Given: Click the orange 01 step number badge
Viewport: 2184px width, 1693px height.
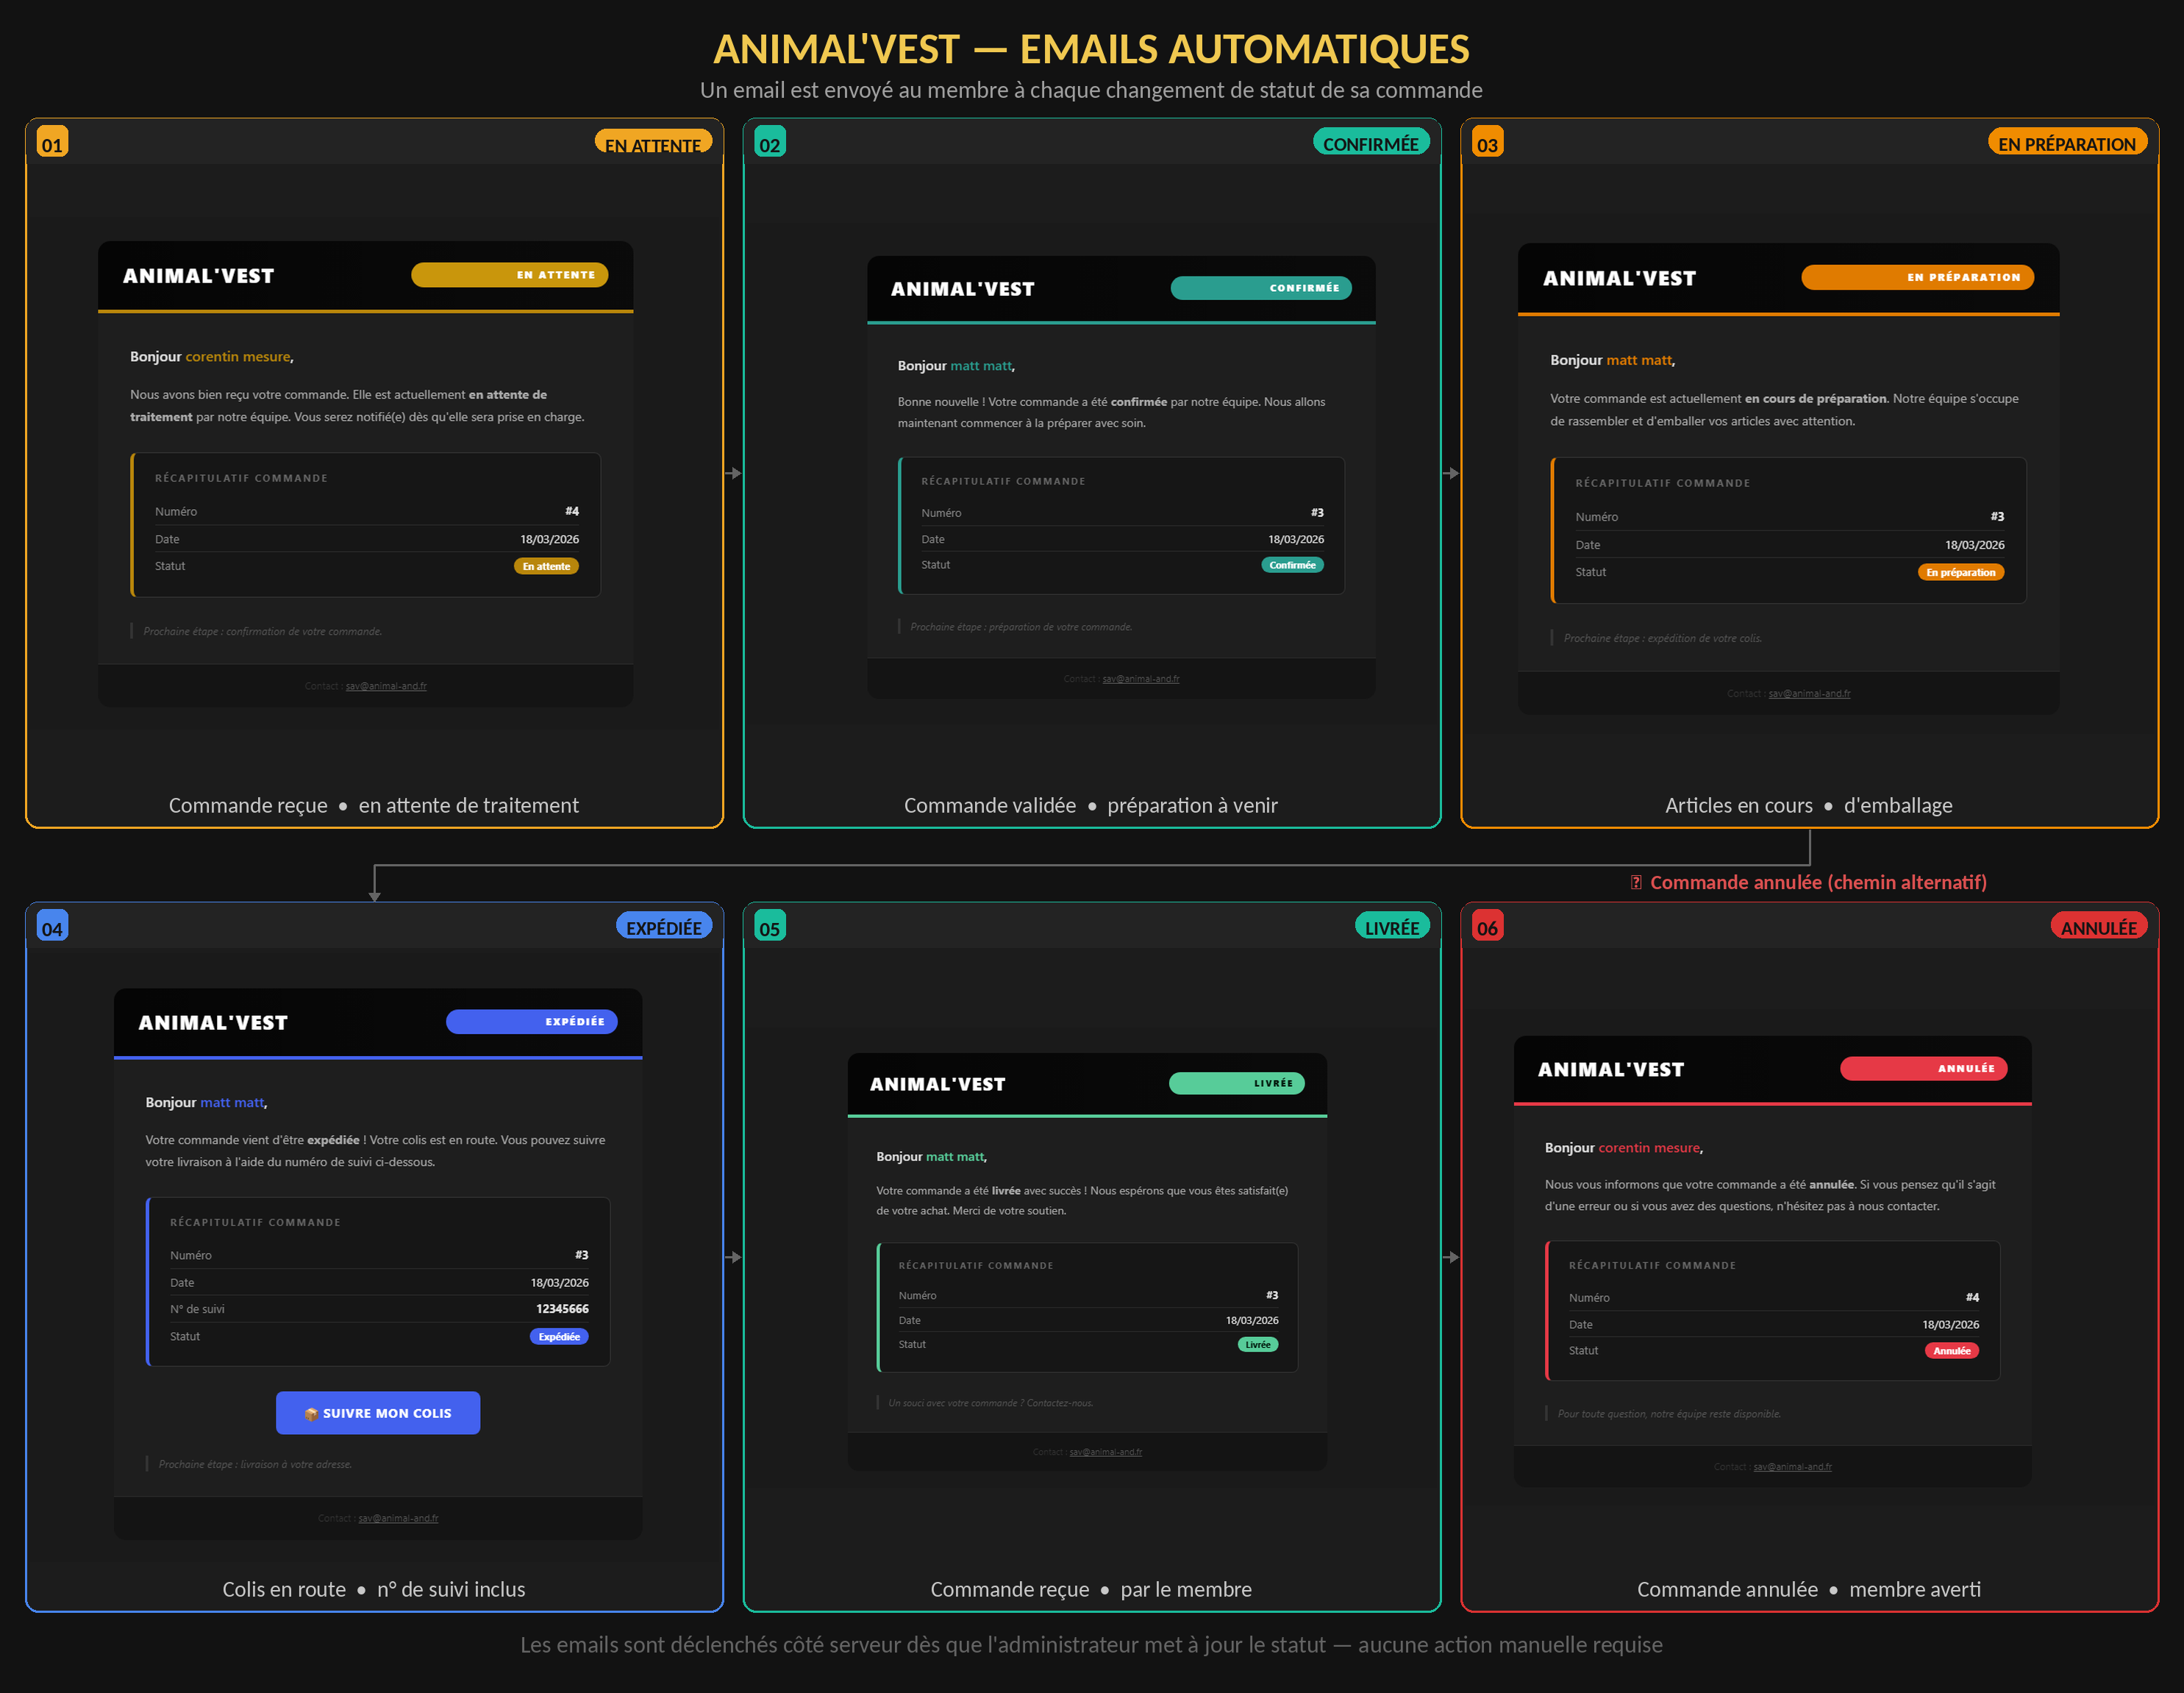Looking at the screenshot, I should [x=52, y=143].
